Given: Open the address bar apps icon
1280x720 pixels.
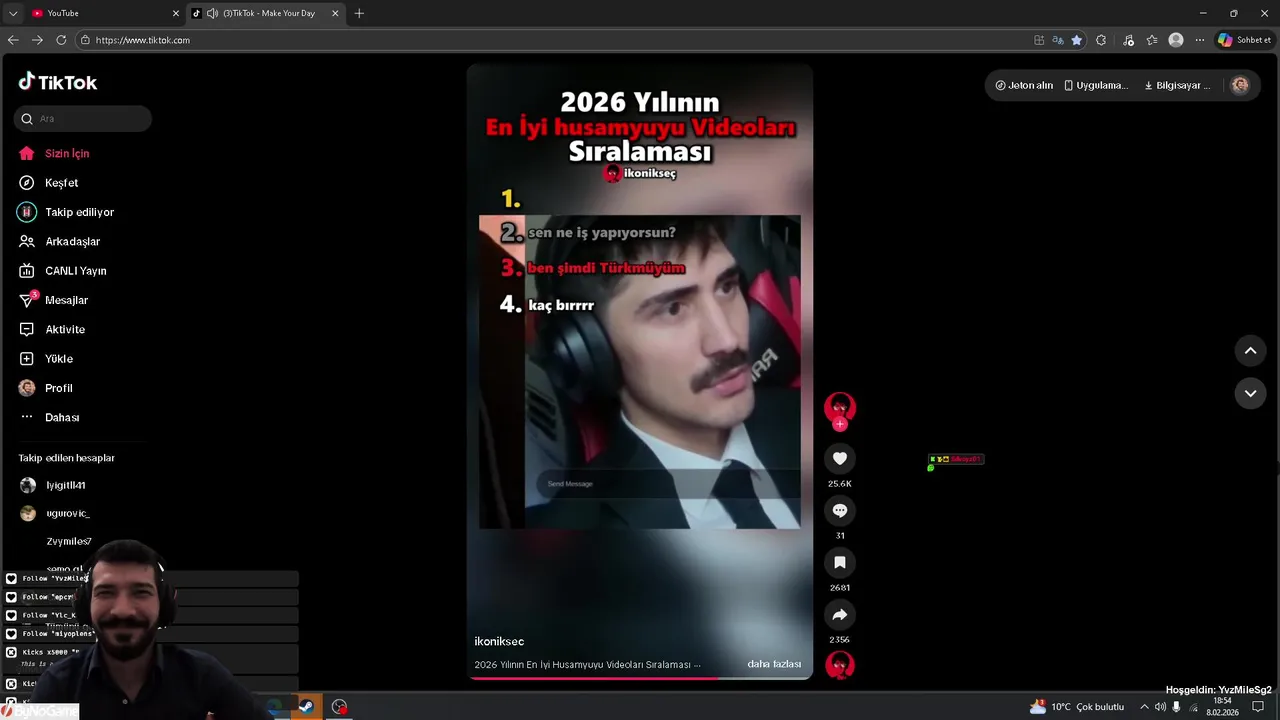Looking at the screenshot, I should click(1039, 40).
